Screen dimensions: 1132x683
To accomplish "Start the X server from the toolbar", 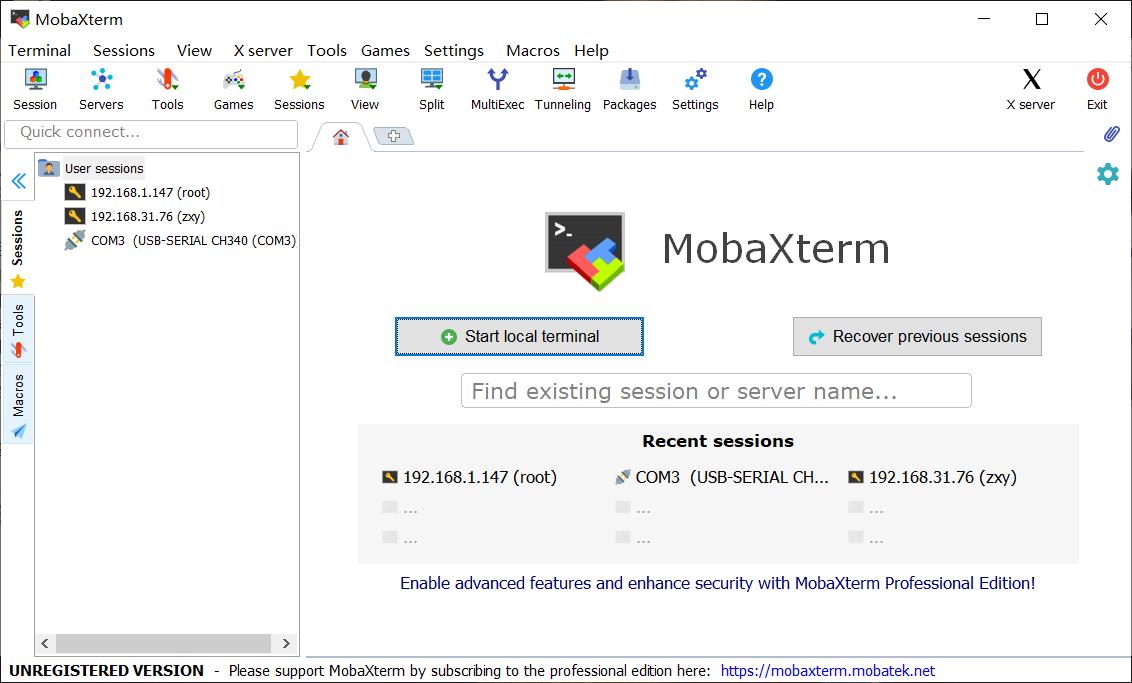I will pyautogui.click(x=1030, y=88).
